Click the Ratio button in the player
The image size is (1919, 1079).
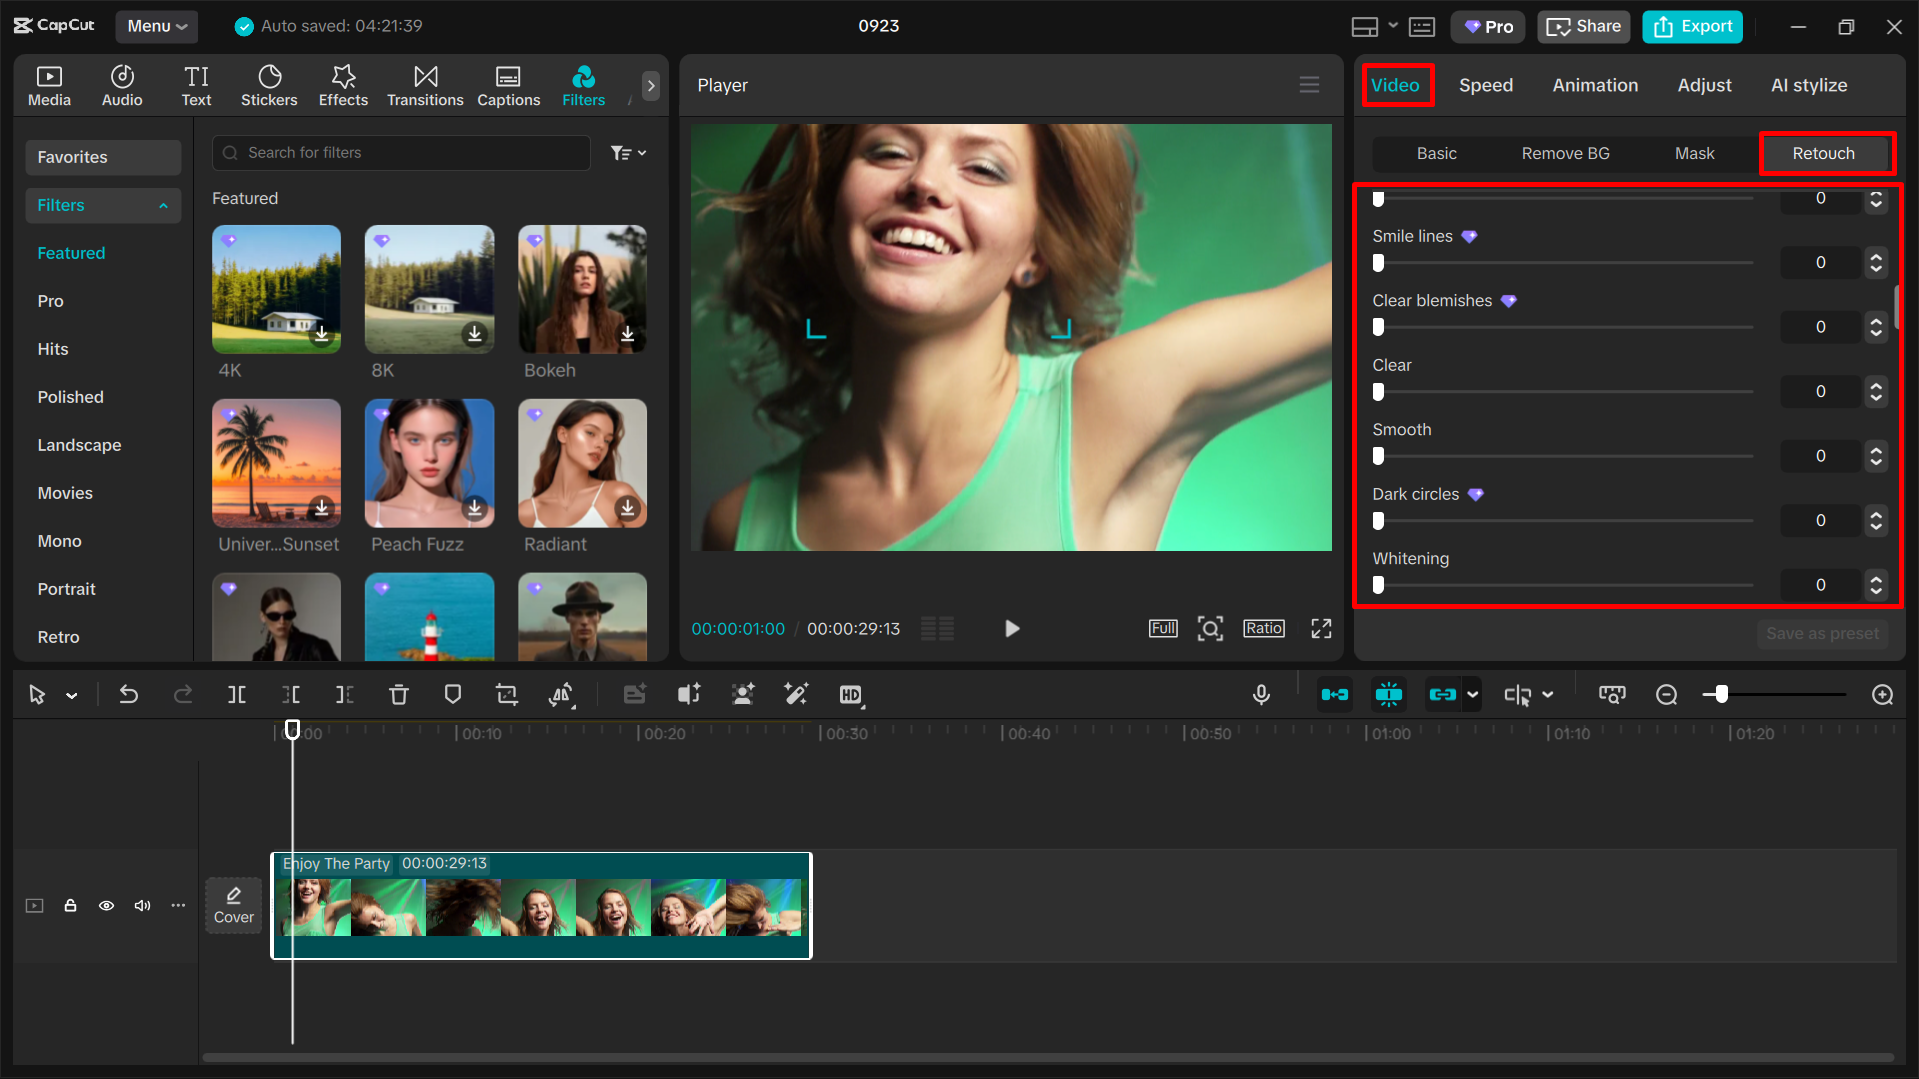[x=1263, y=628]
